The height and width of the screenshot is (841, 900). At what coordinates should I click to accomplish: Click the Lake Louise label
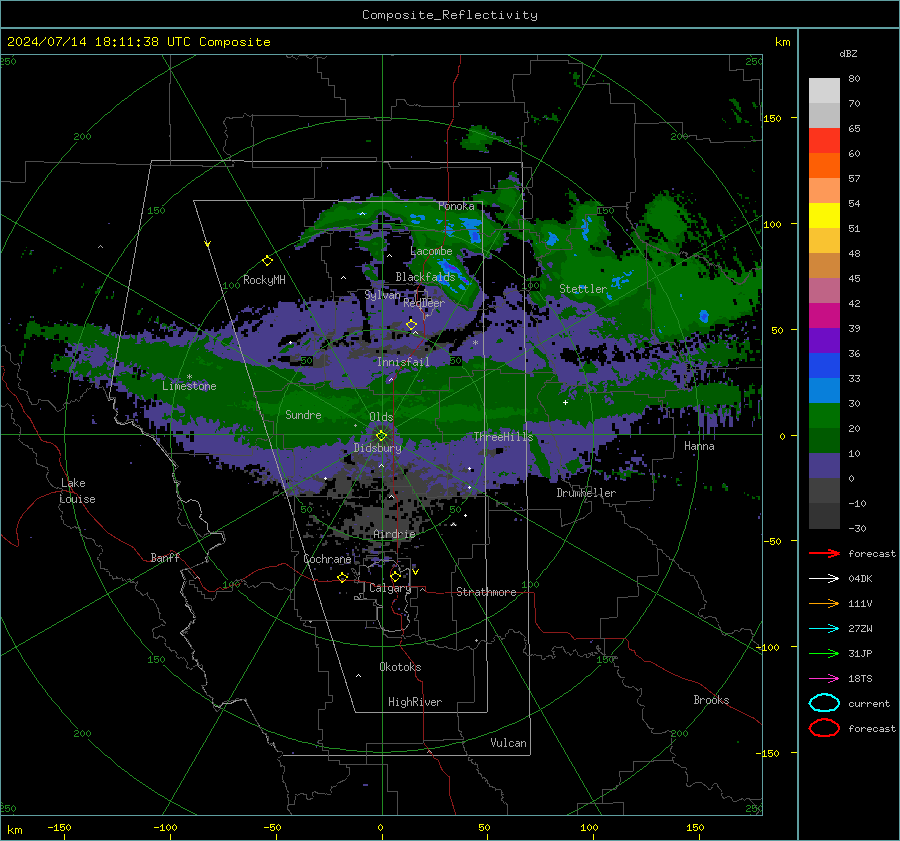pos(77,491)
